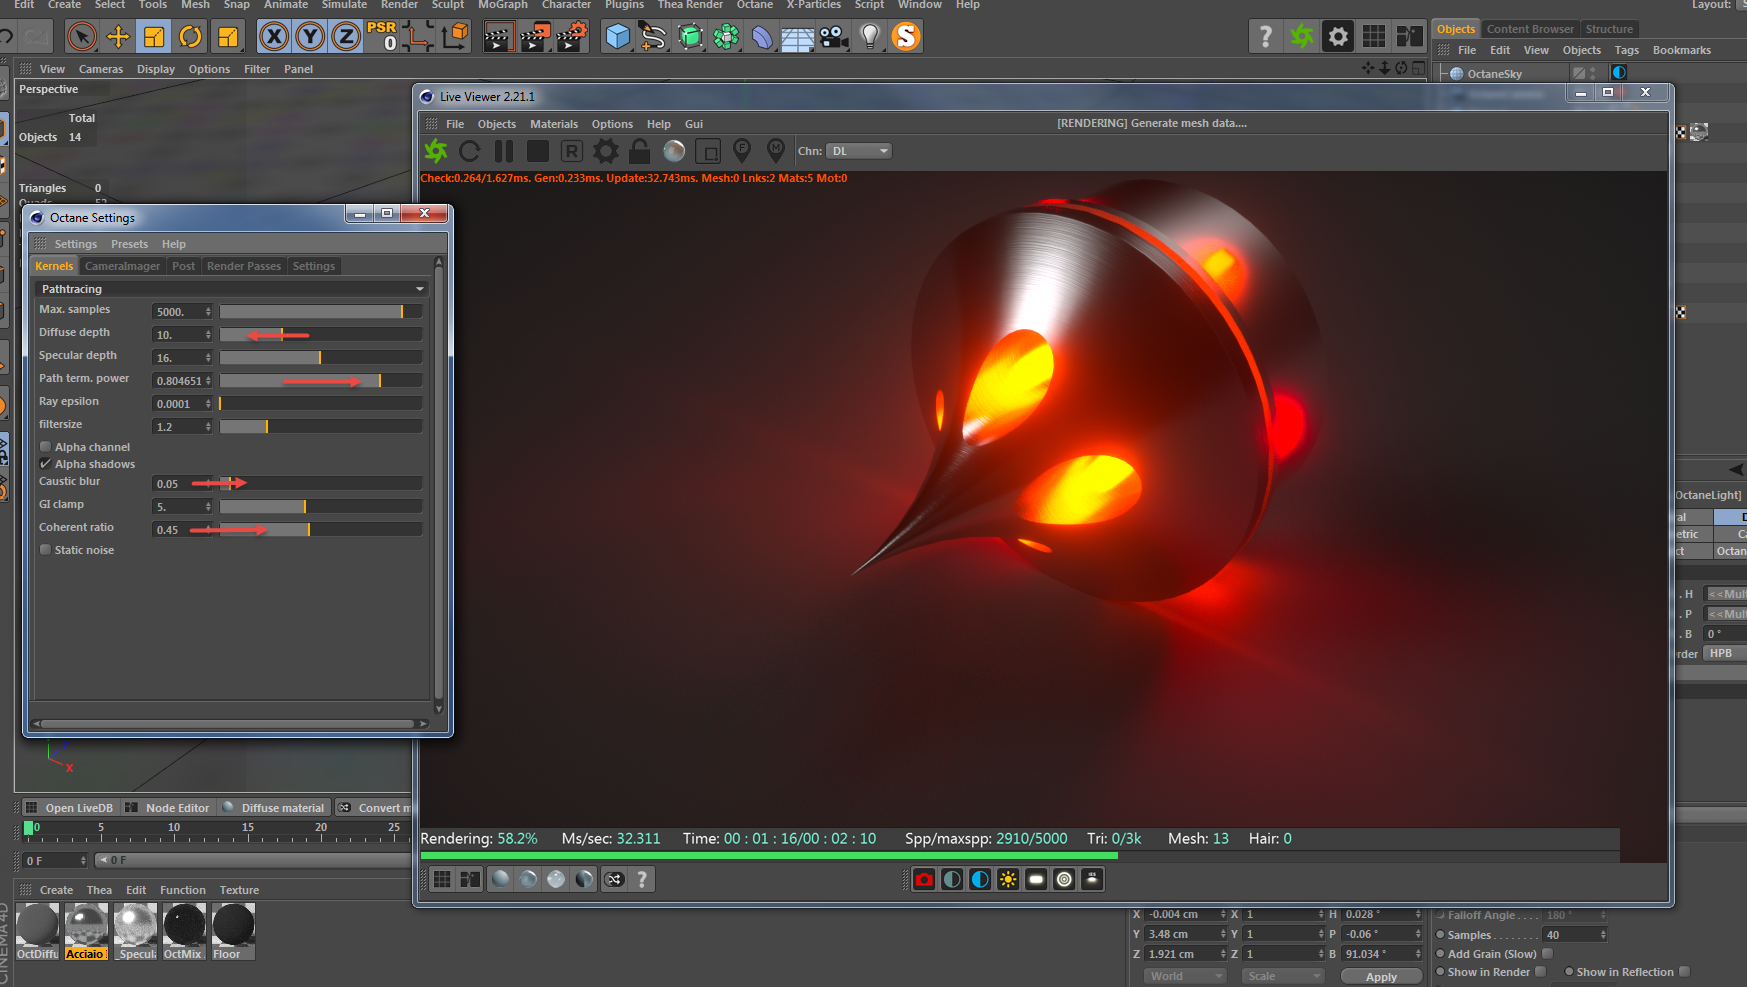This screenshot has height=987, width=1747.
Task: Disable the Alpha shadows checkbox
Action: (45, 464)
